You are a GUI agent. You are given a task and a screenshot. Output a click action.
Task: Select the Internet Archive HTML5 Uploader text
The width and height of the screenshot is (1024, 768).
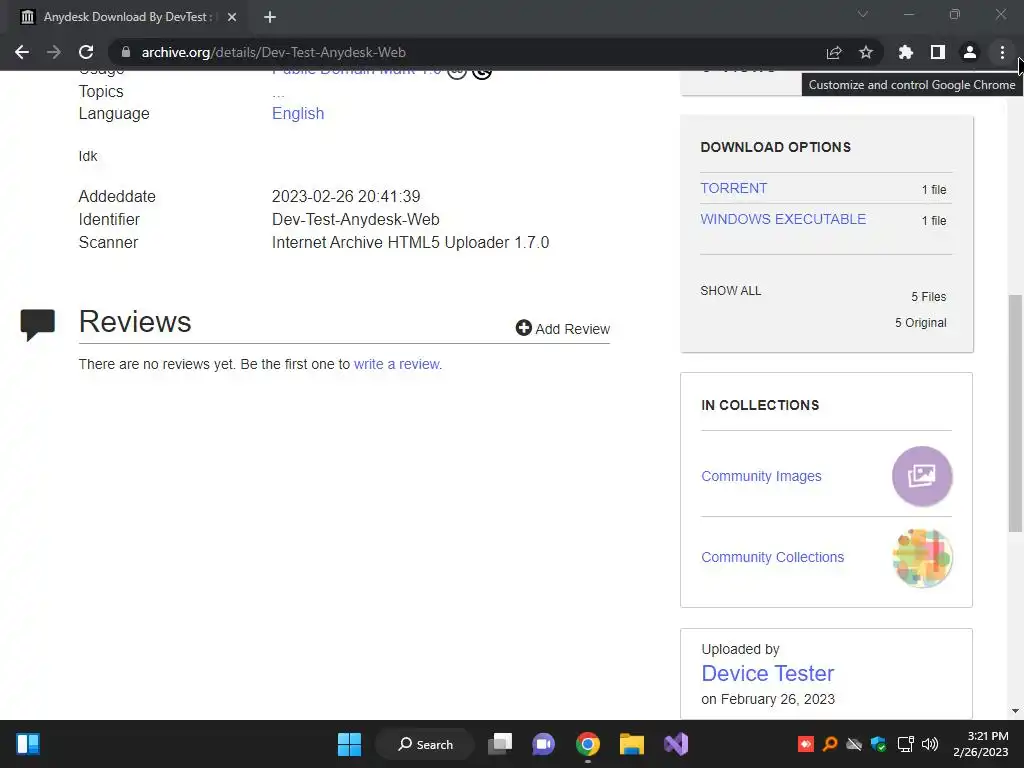[x=411, y=242]
